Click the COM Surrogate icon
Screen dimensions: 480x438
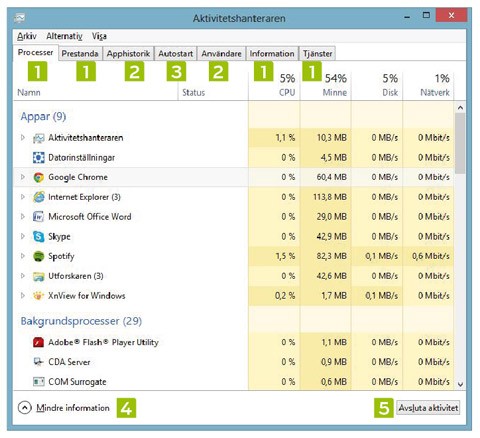click(x=39, y=382)
